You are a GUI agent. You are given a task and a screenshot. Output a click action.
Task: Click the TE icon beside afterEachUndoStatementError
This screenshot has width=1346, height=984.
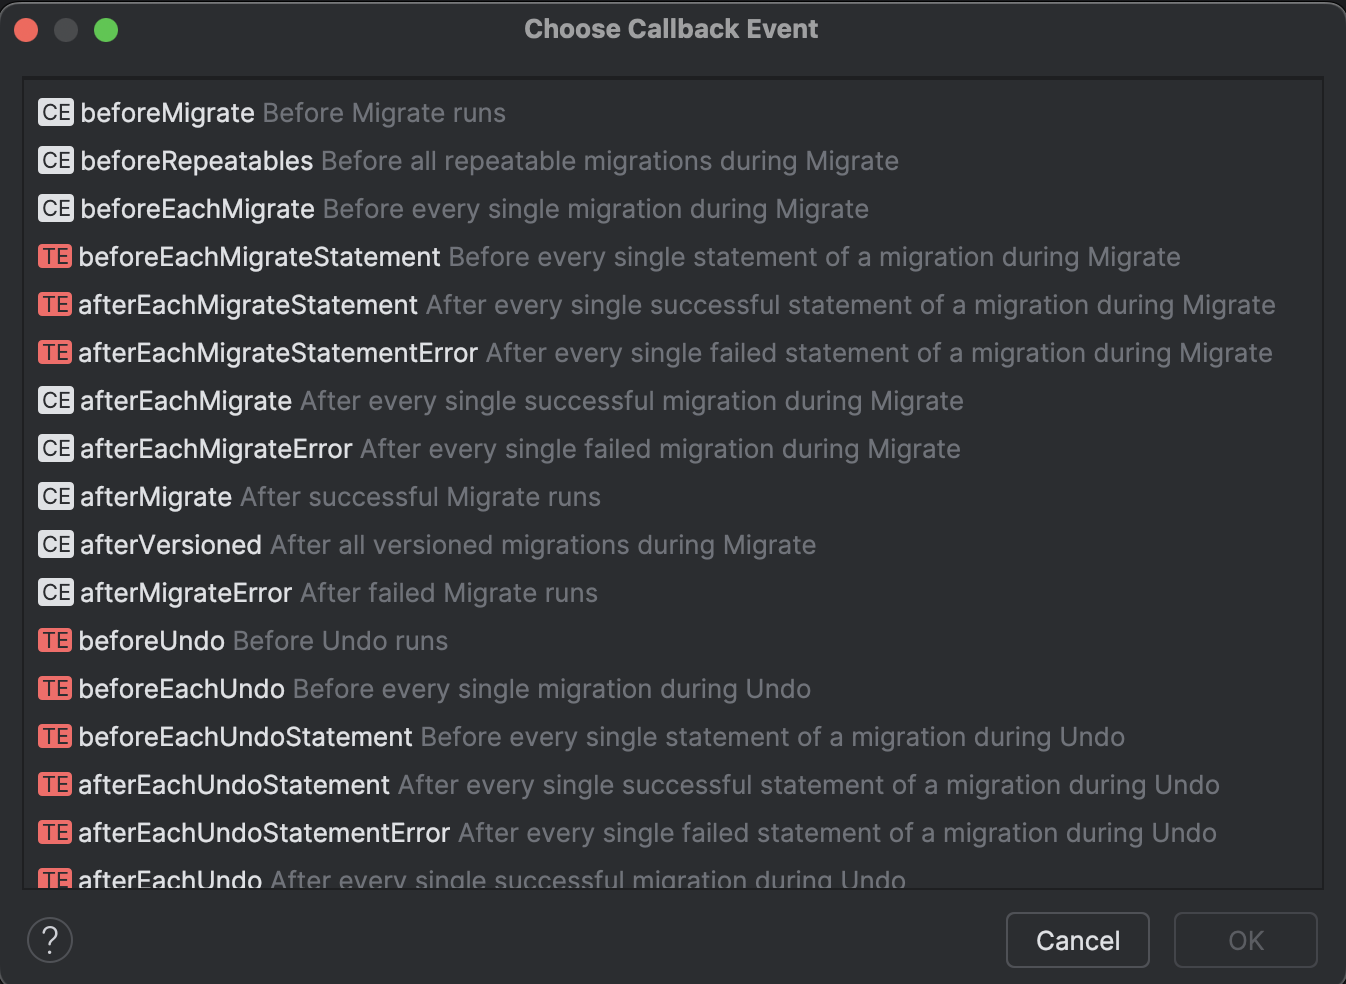click(55, 832)
